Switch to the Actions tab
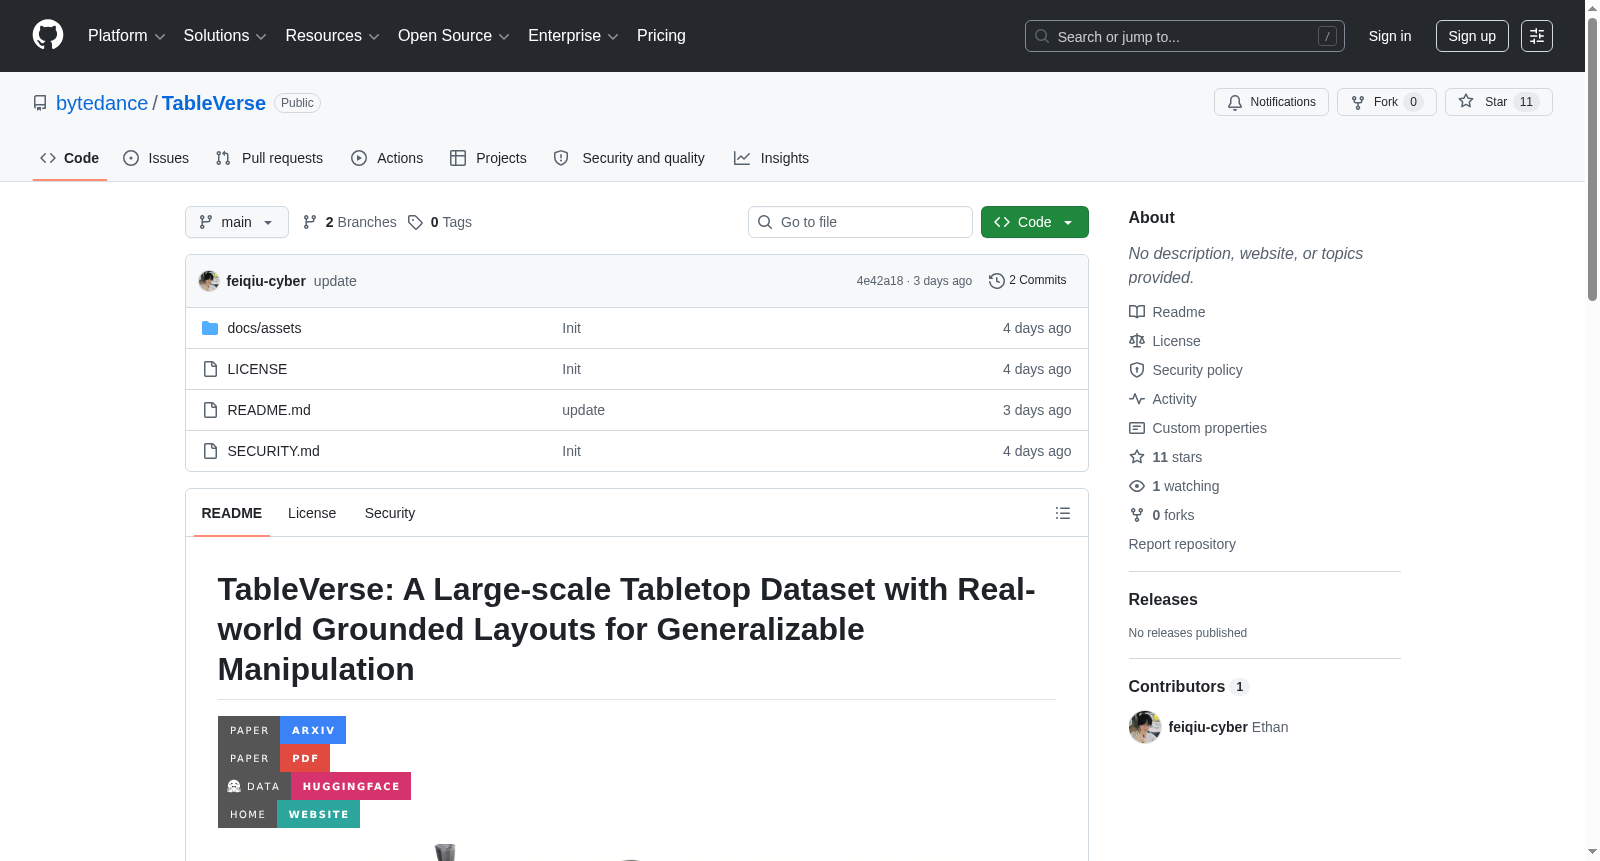The image size is (1600, 861). 387,158
